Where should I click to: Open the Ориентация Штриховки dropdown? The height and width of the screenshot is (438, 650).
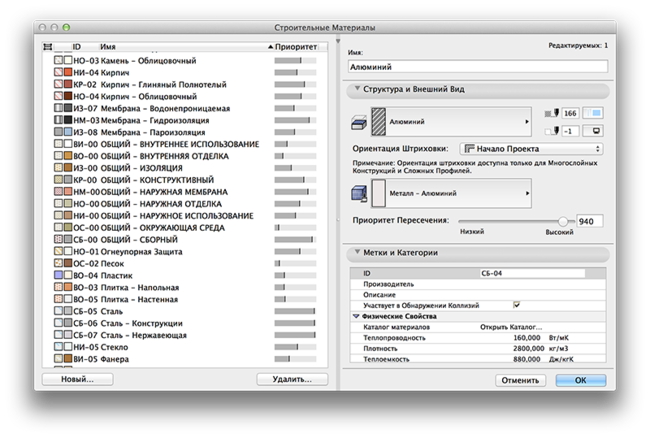(531, 149)
